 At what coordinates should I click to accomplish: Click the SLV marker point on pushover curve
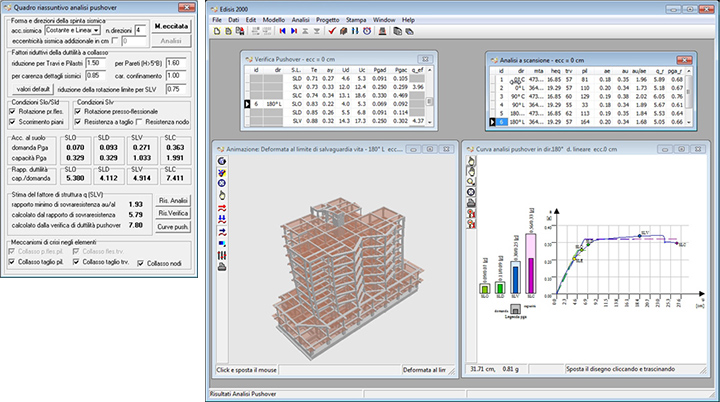640,236
